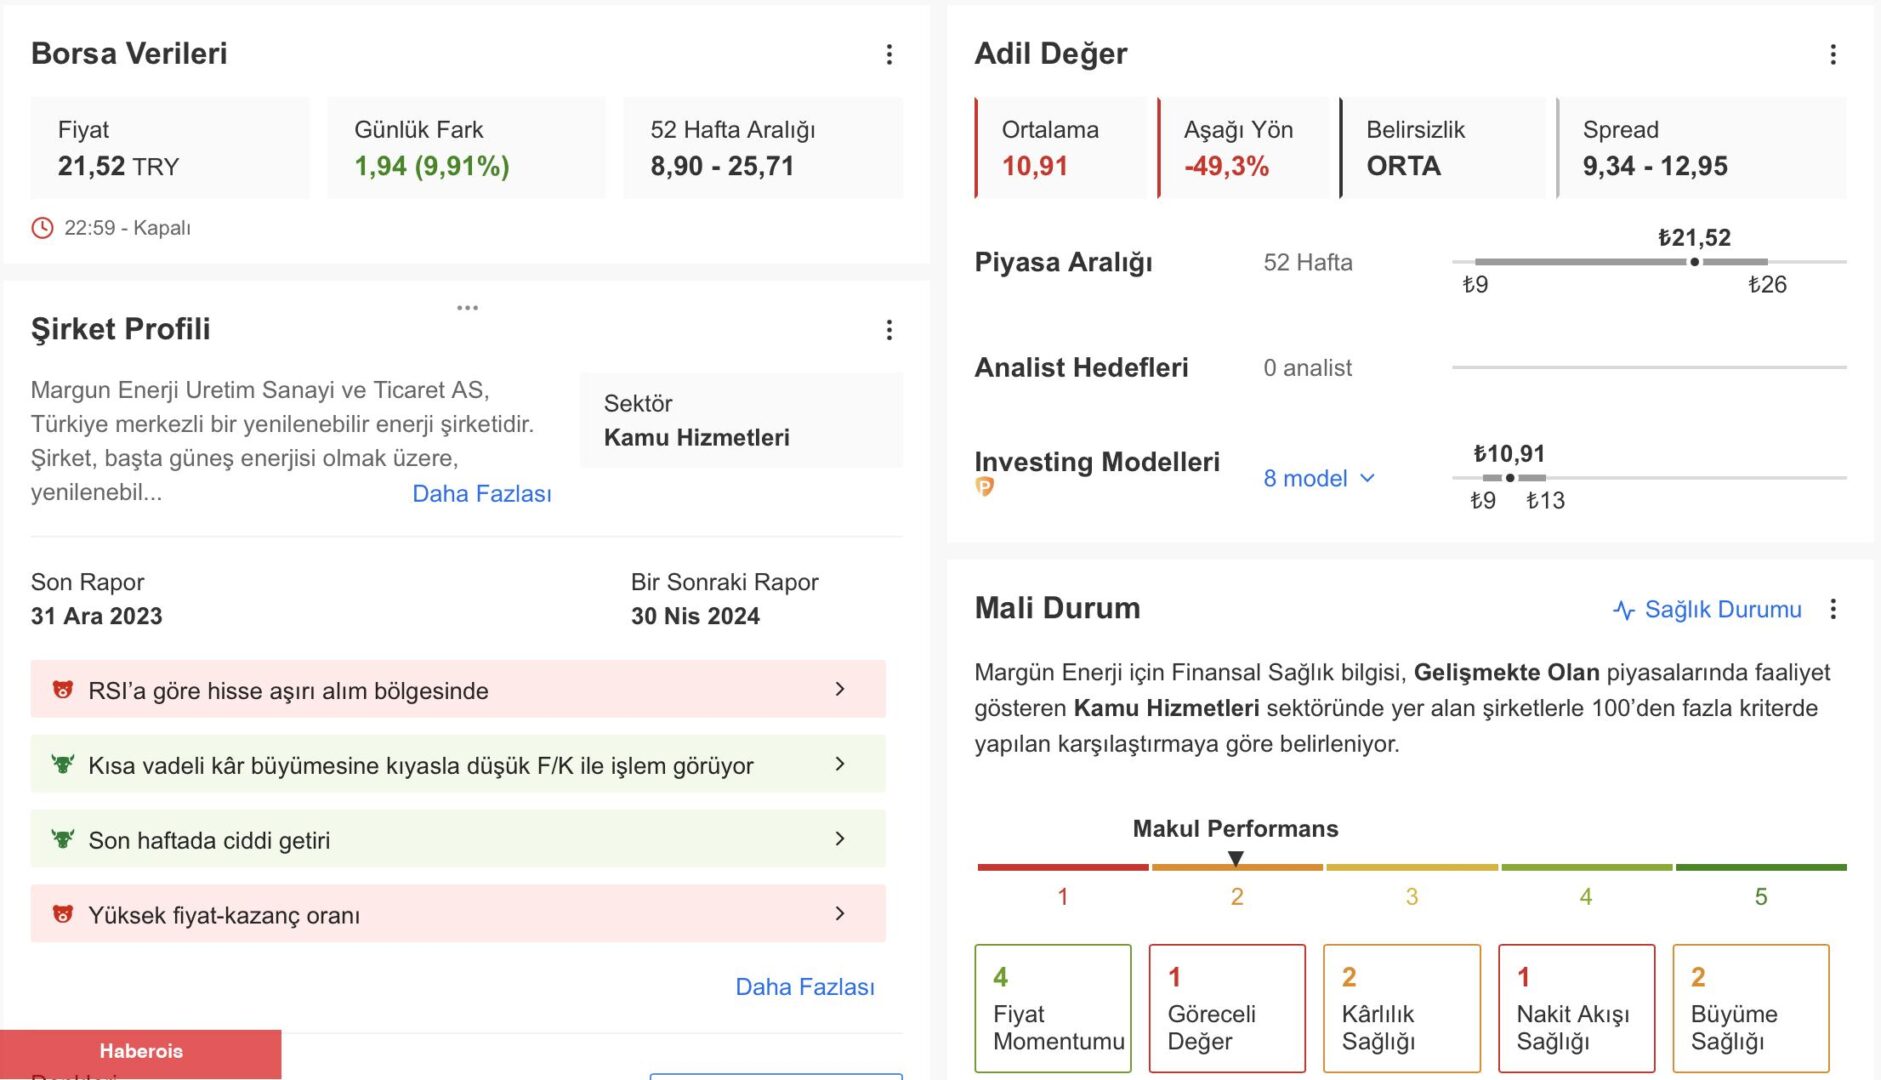Viewport: 1881px width, 1080px height.
Task: Open Daha Fazlası link in company description
Action: (x=482, y=494)
